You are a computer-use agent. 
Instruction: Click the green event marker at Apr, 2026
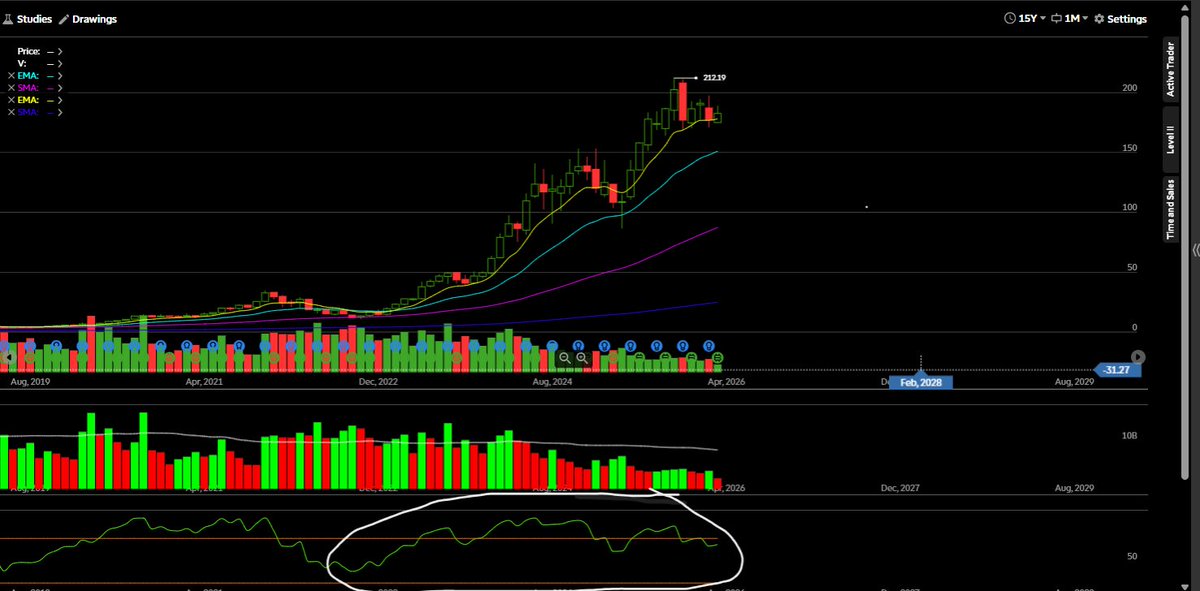pyautogui.click(x=718, y=357)
